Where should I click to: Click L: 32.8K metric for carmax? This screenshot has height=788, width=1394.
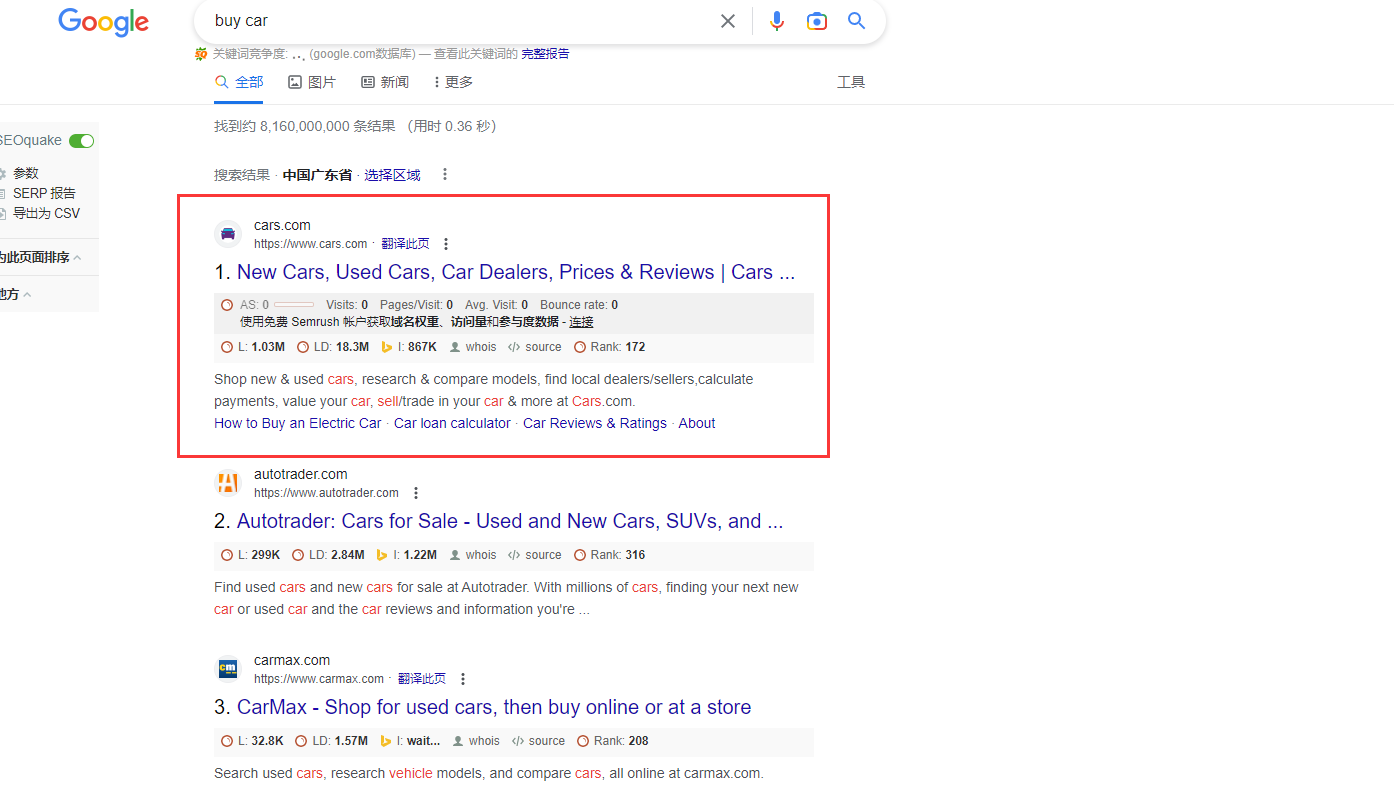point(252,741)
